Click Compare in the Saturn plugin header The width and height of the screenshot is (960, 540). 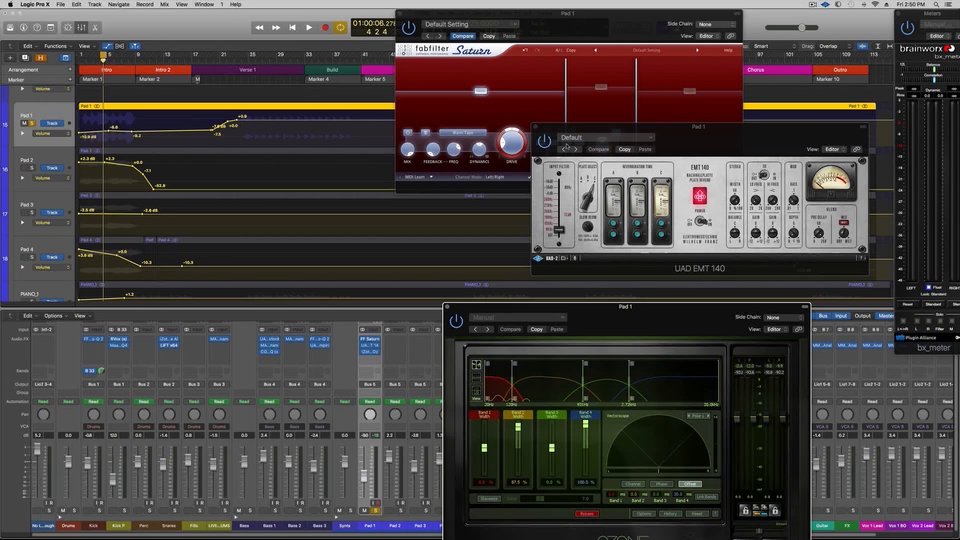click(463, 36)
